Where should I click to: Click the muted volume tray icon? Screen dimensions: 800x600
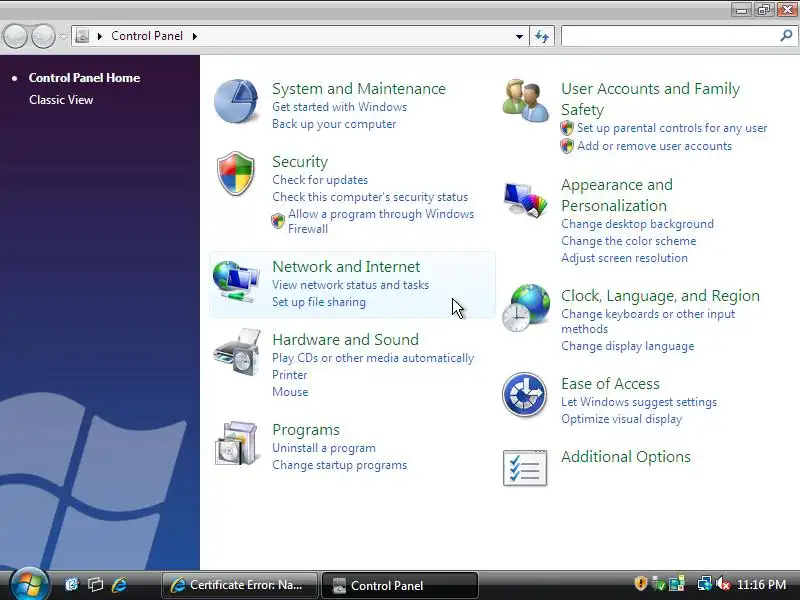click(x=723, y=584)
